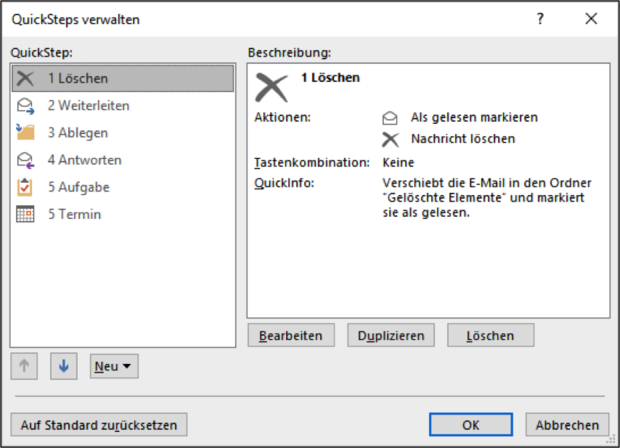Click open envelope icon beside Als gelesen markieren
Viewport: 620px width, 448px height.
pos(390,118)
